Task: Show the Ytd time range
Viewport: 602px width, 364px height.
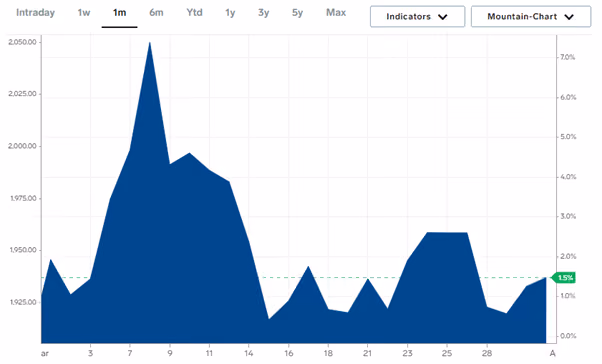Action: click(x=194, y=13)
